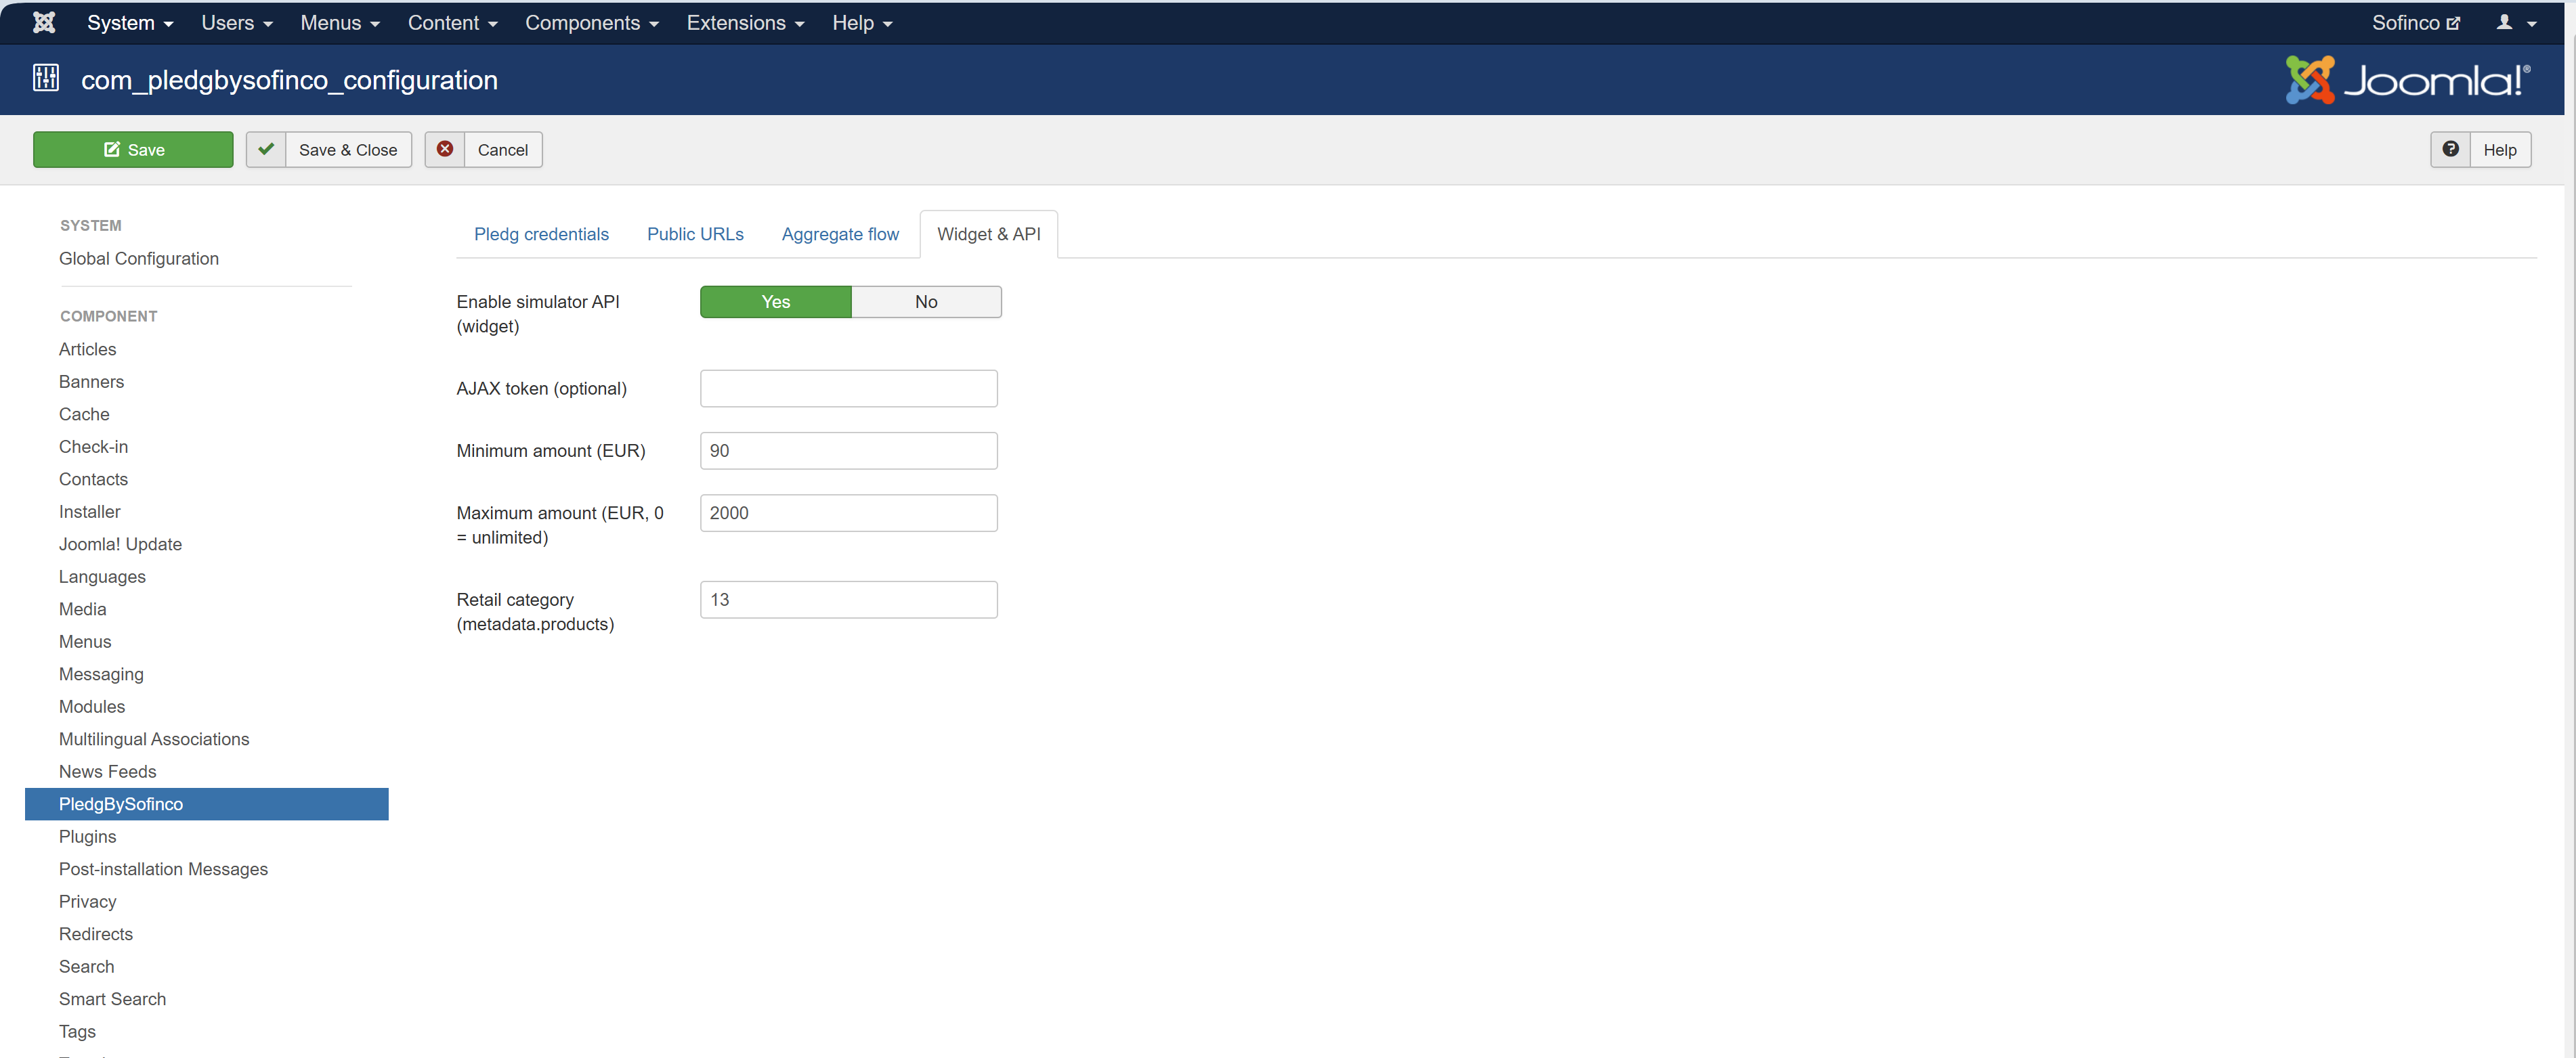Expand the System dropdown menu

pos(130,22)
